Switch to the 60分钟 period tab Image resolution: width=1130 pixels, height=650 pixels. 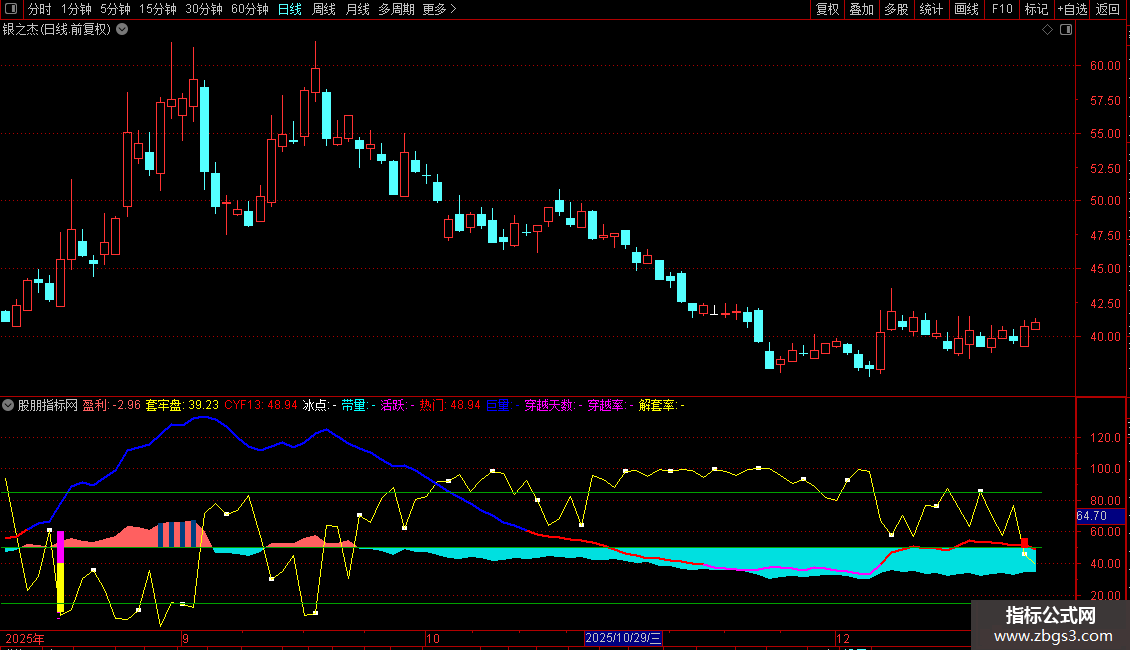pyautogui.click(x=249, y=10)
